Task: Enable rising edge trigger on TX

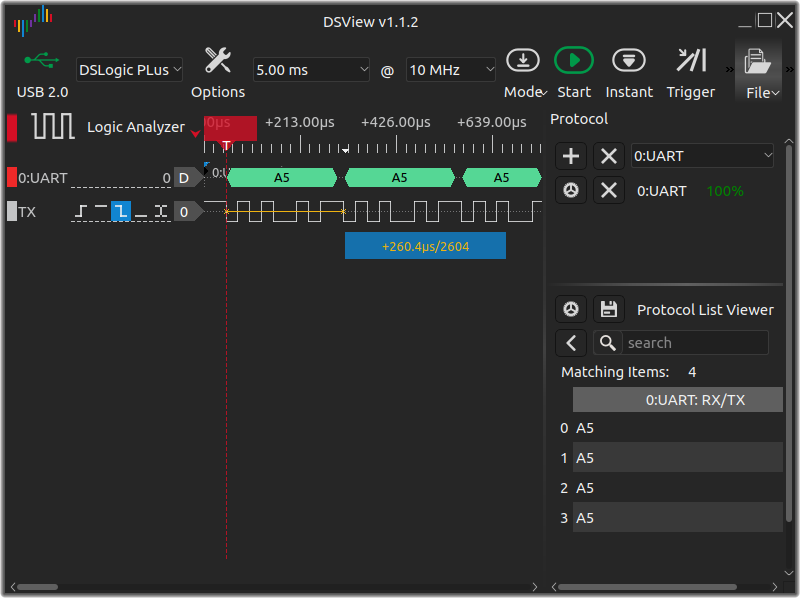Action: click(x=82, y=212)
